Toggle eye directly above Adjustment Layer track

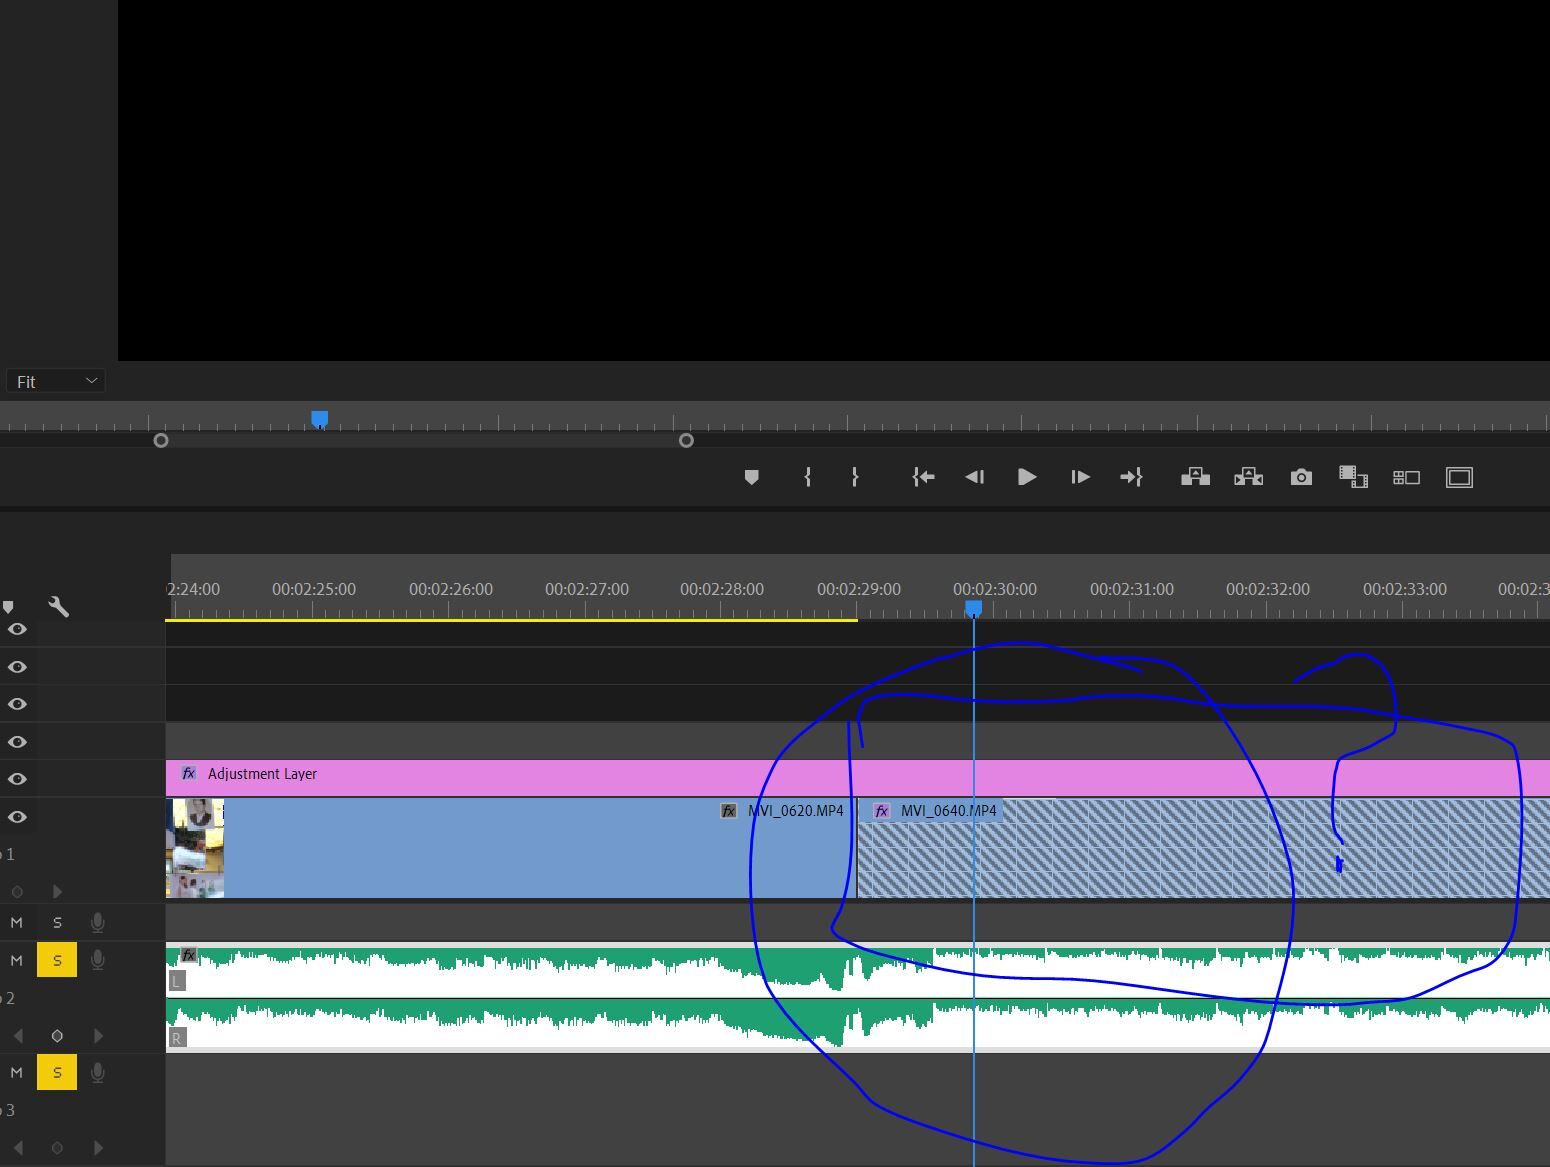pos(17,742)
